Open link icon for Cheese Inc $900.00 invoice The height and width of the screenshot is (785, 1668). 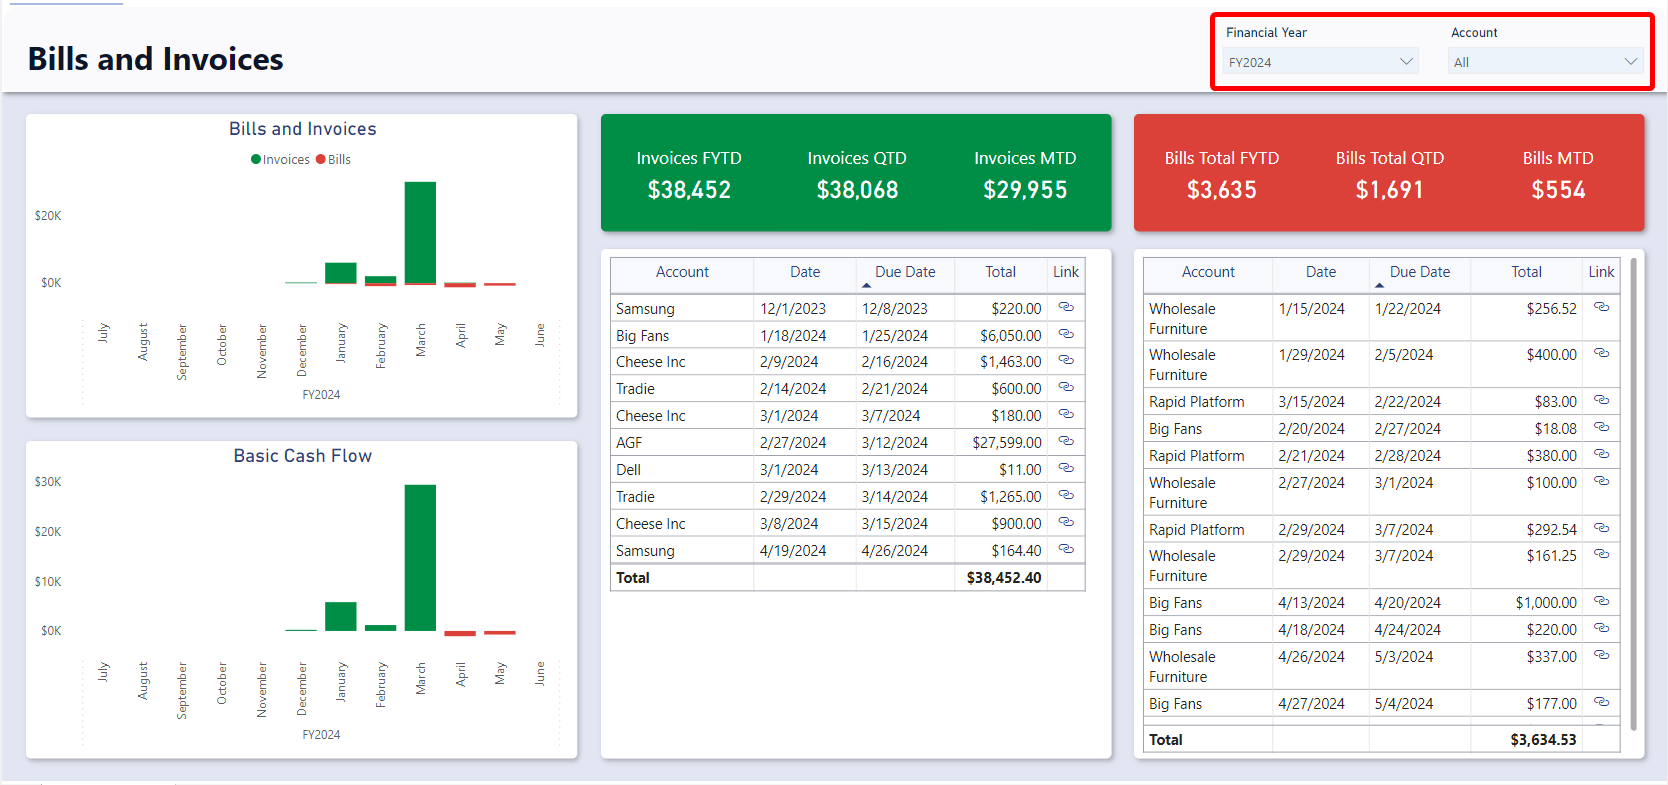[1066, 522]
